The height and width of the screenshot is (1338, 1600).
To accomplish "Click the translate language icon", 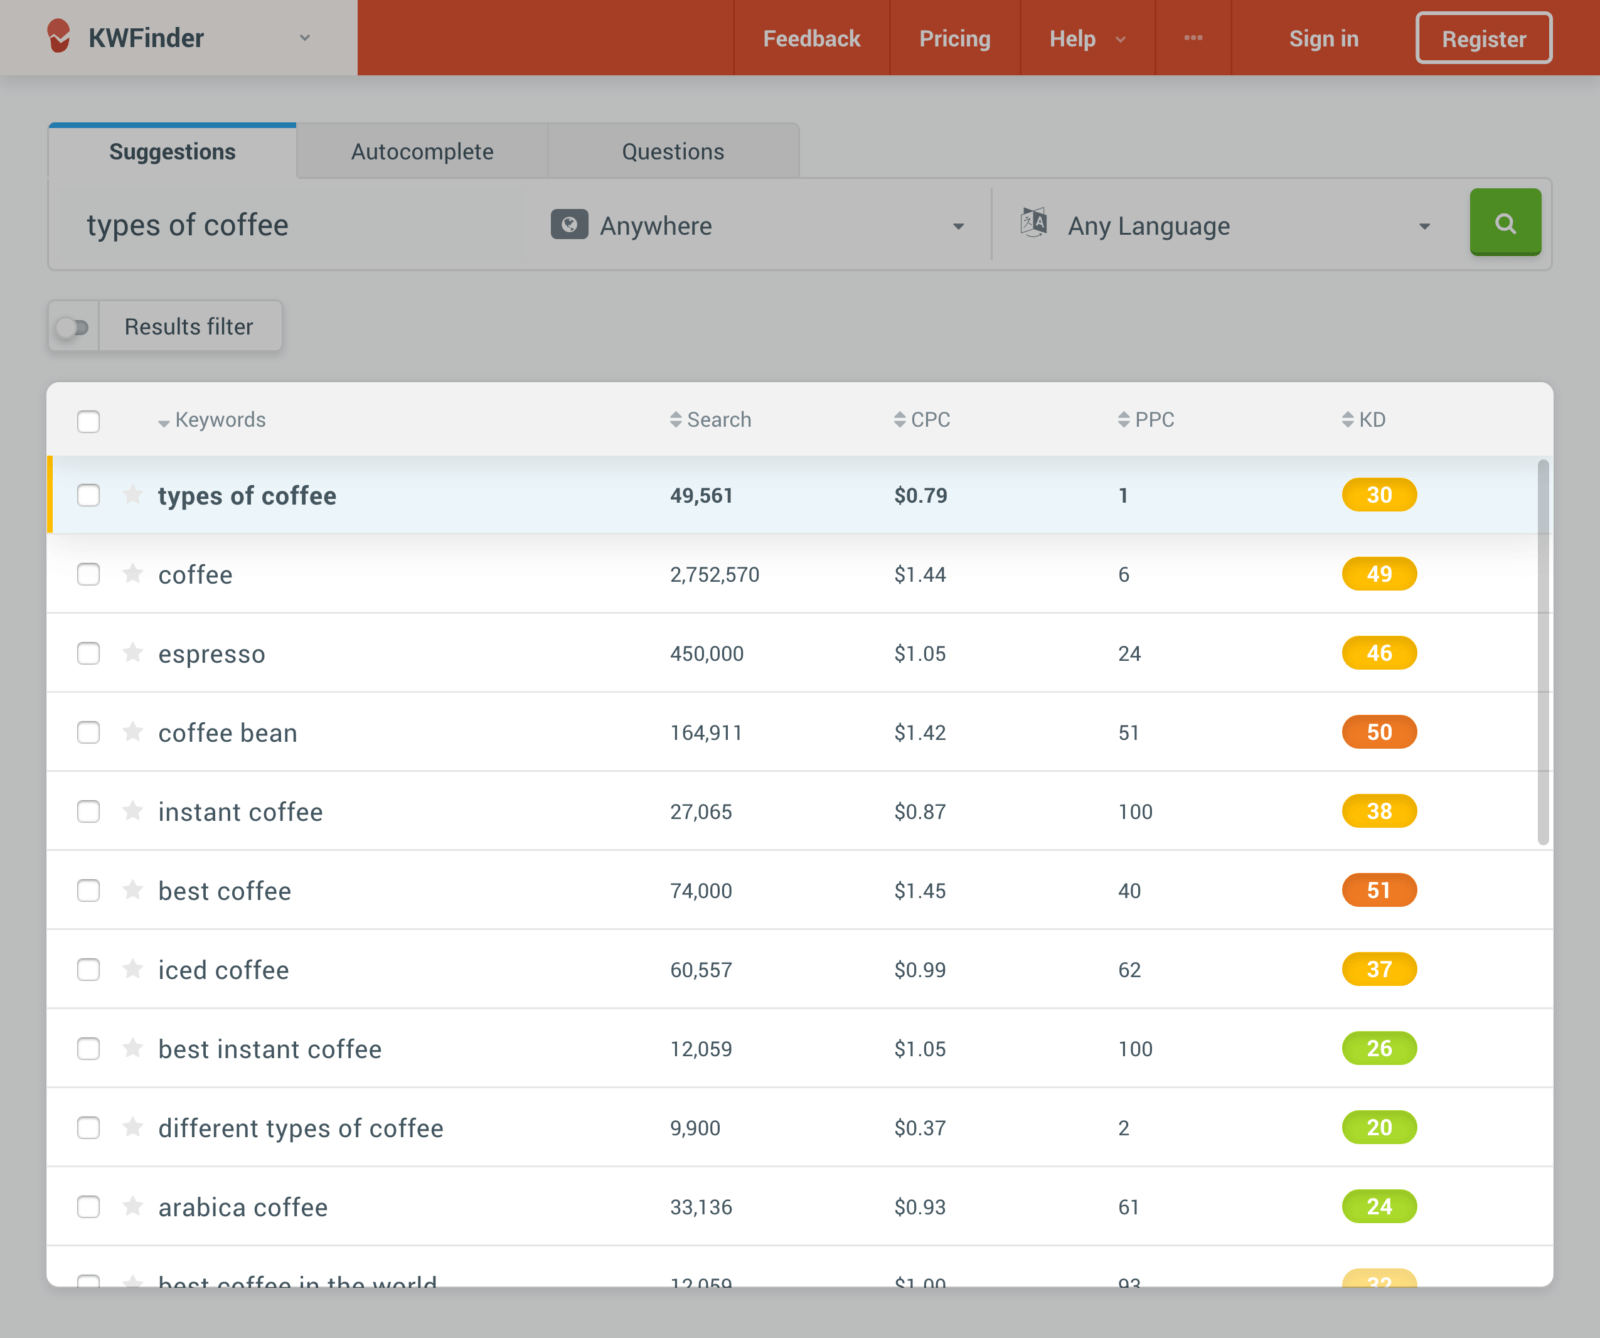I will [x=1034, y=222].
